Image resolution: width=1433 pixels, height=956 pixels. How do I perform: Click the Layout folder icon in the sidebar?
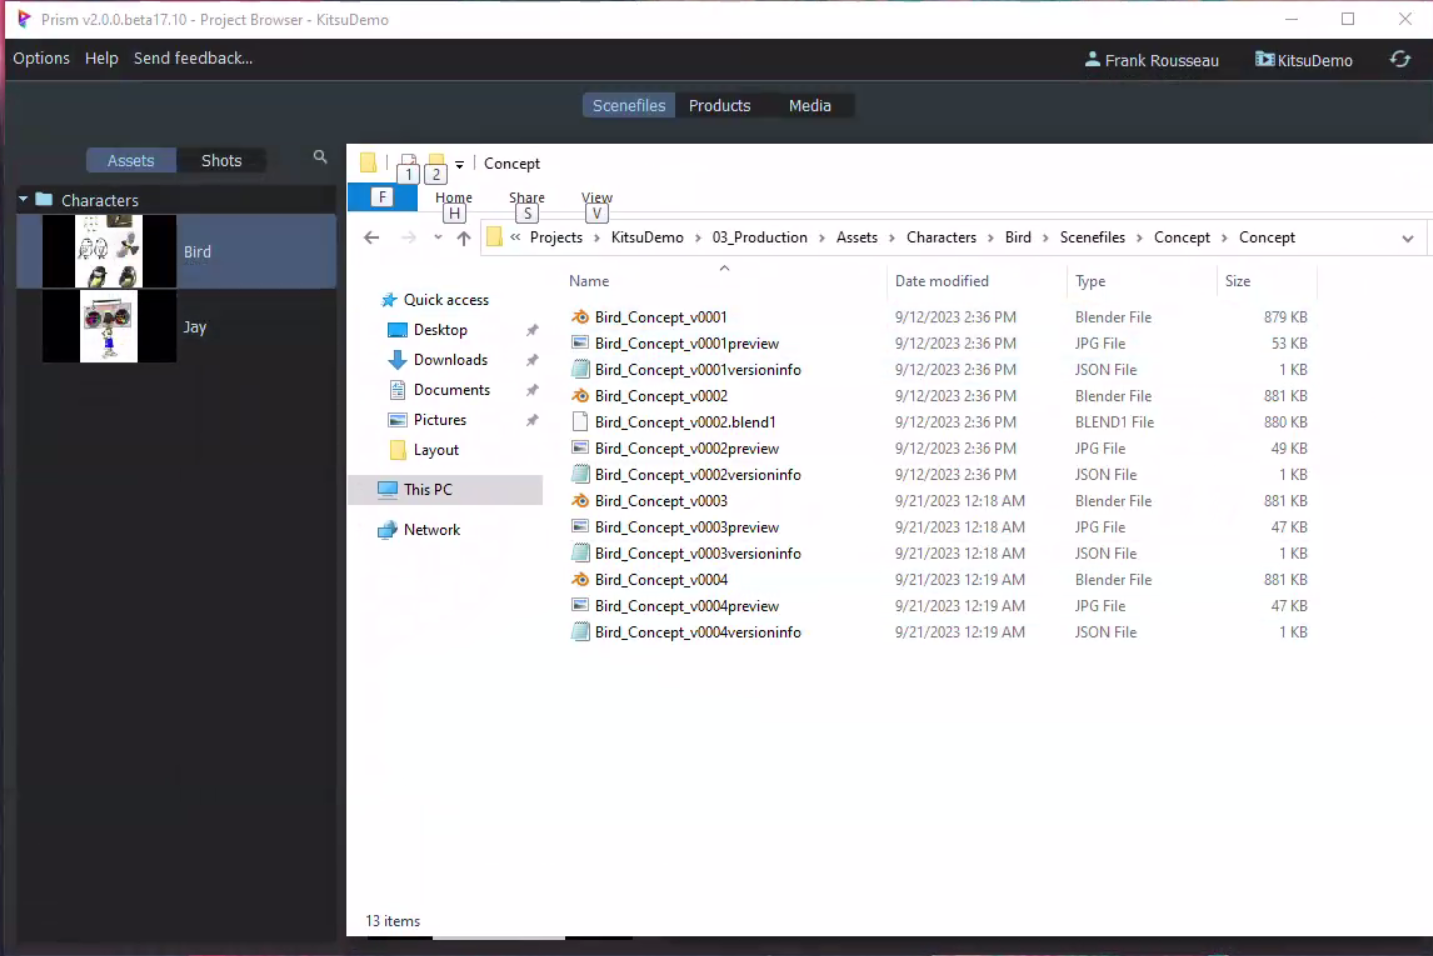[x=397, y=450]
